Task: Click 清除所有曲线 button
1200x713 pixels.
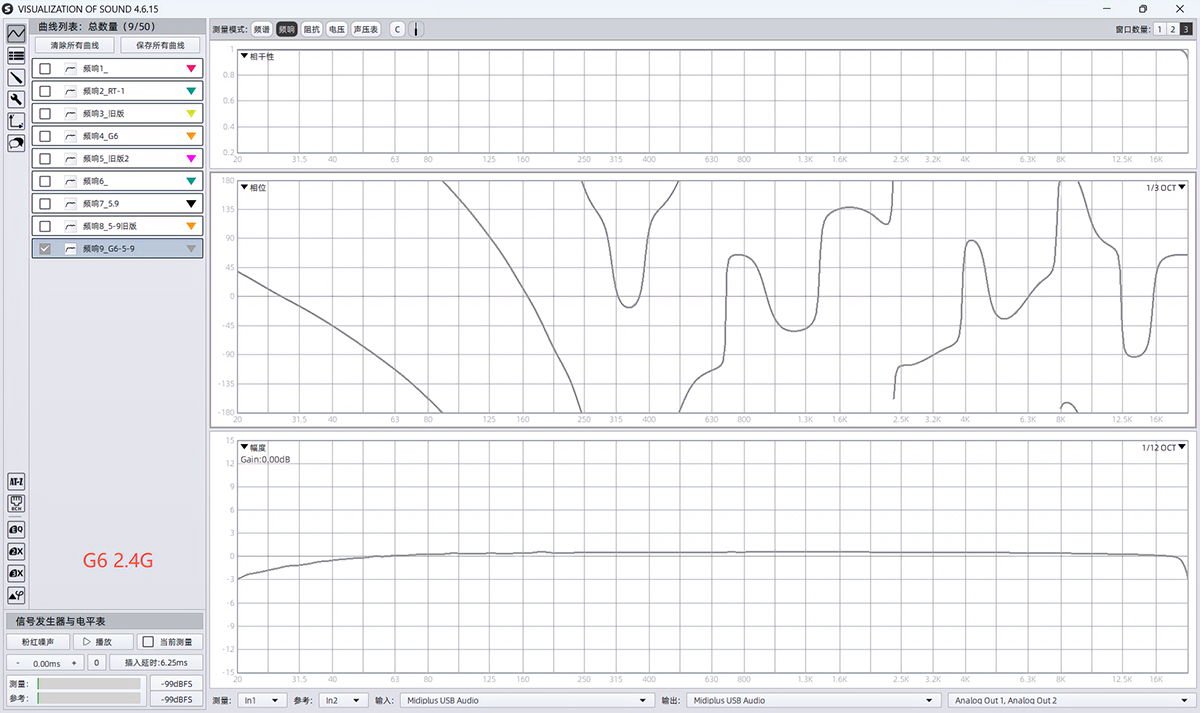Action: click(x=73, y=46)
